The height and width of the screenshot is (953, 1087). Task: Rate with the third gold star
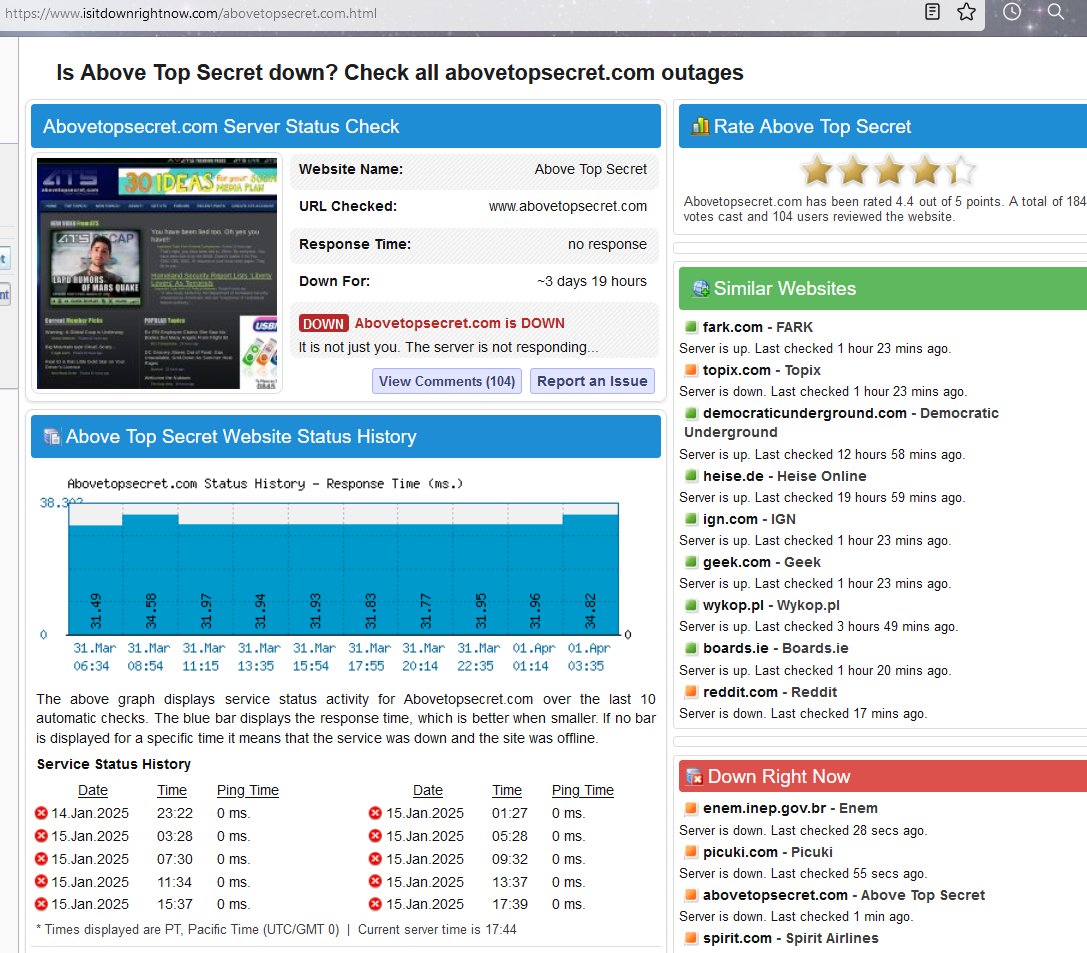coord(889,171)
